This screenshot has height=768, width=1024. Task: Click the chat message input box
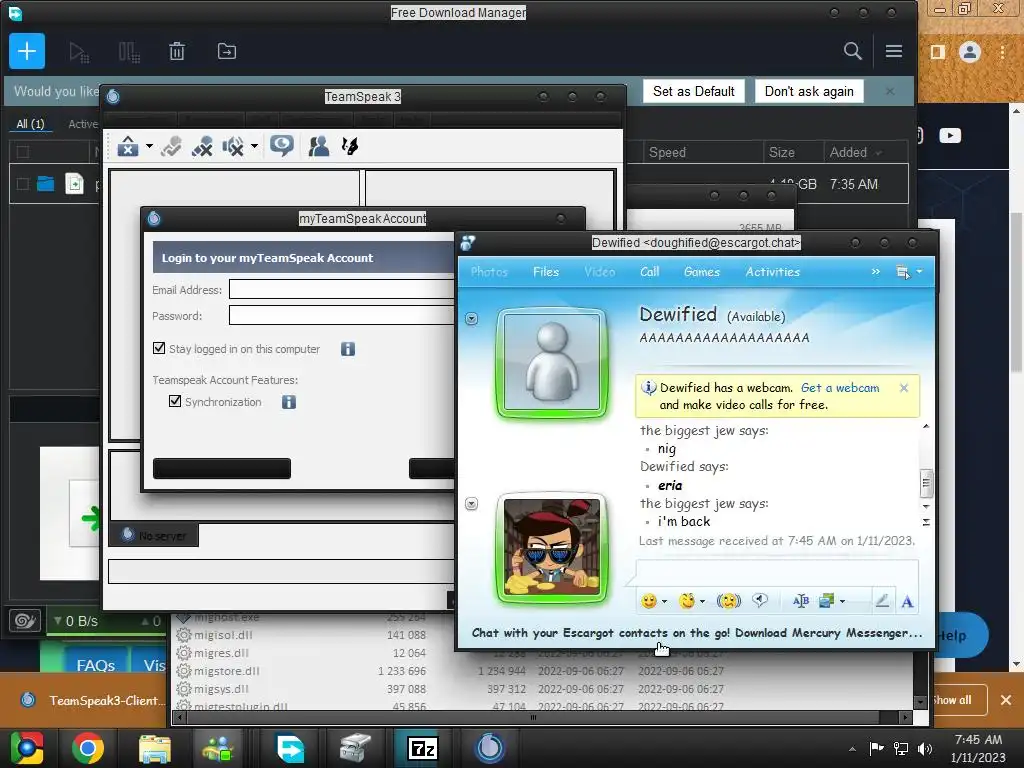coord(777,572)
